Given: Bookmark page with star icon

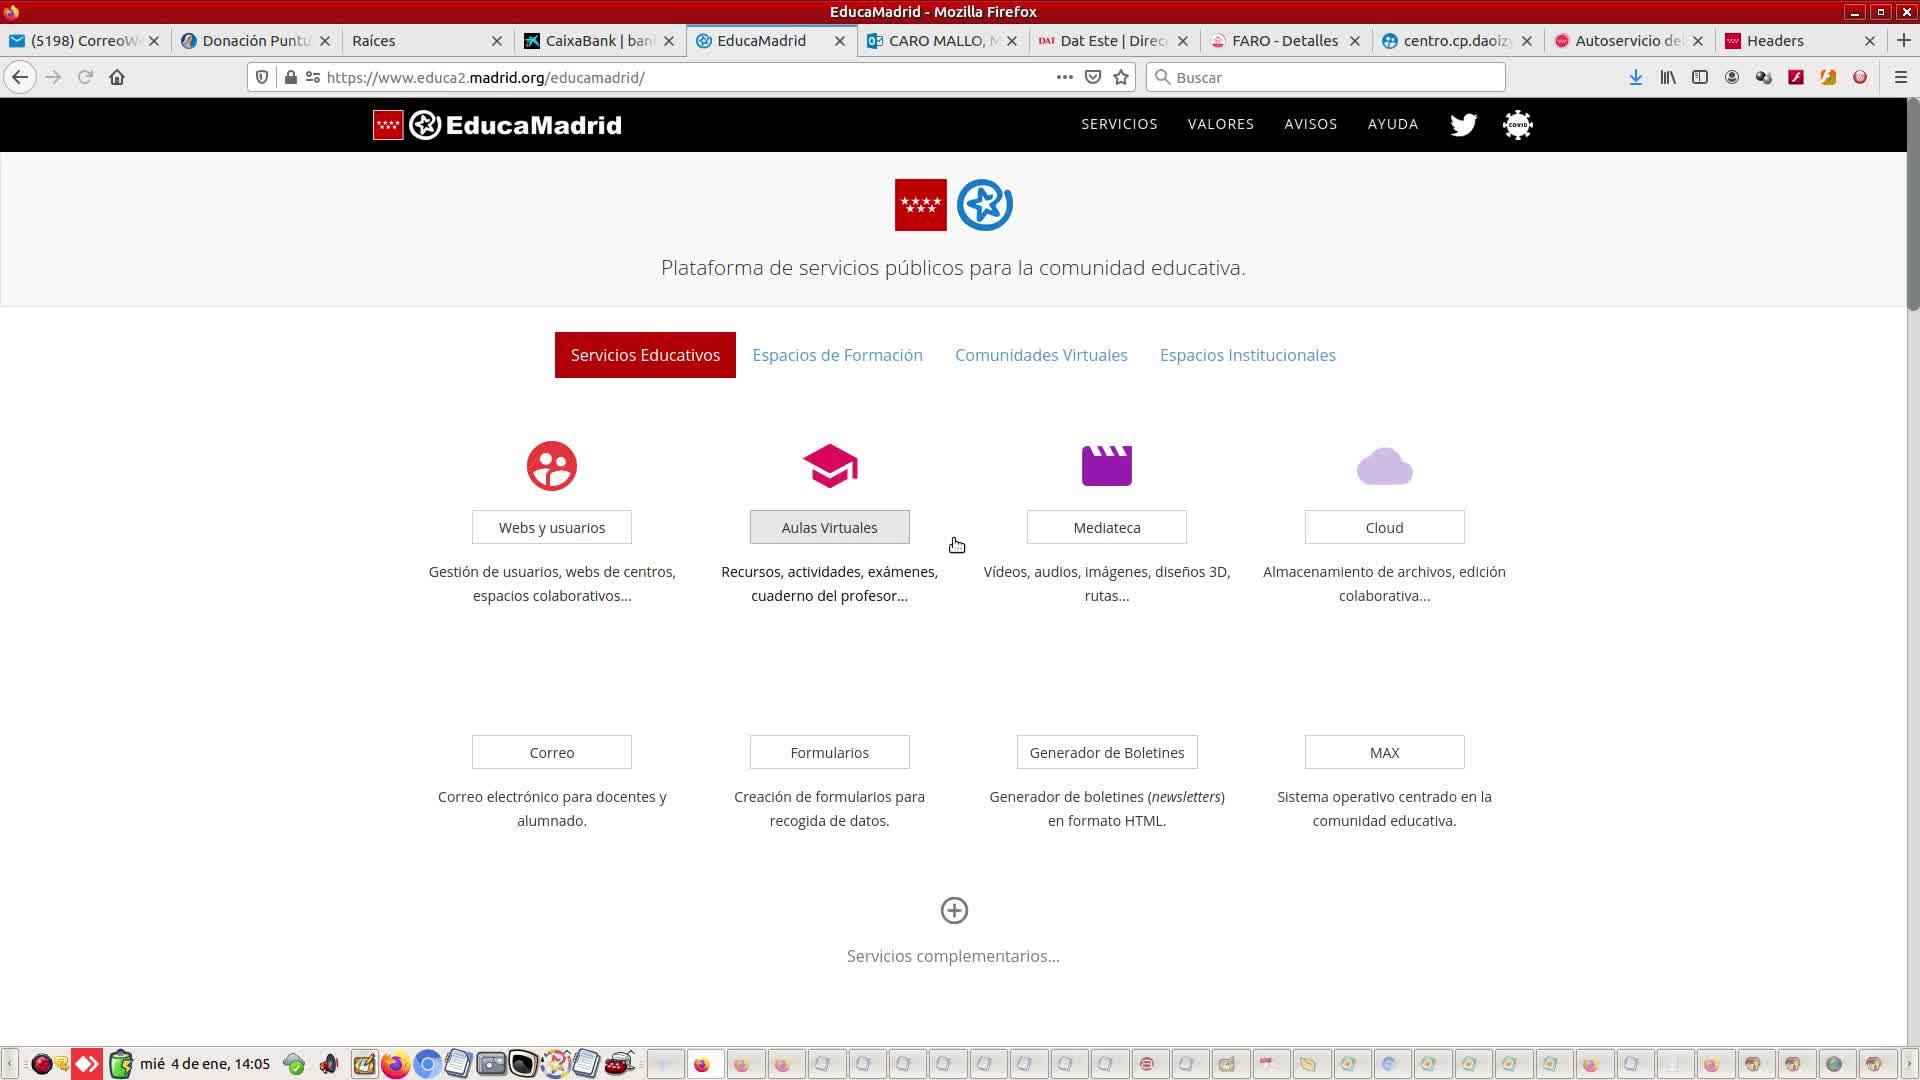Looking at the screenshot, I should pos(1121,77).
